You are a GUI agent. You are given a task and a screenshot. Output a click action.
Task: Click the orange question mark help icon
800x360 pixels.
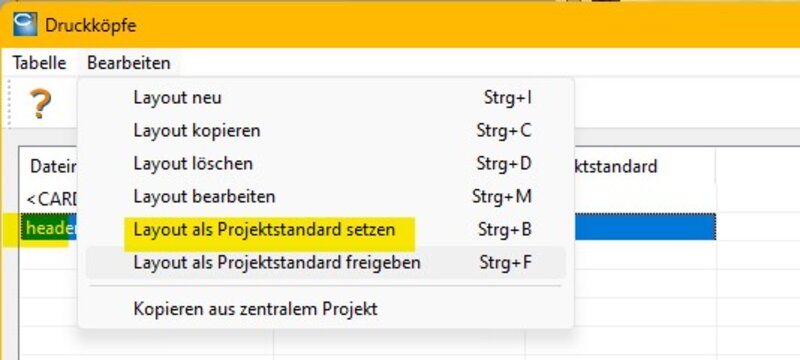point(40,104)
